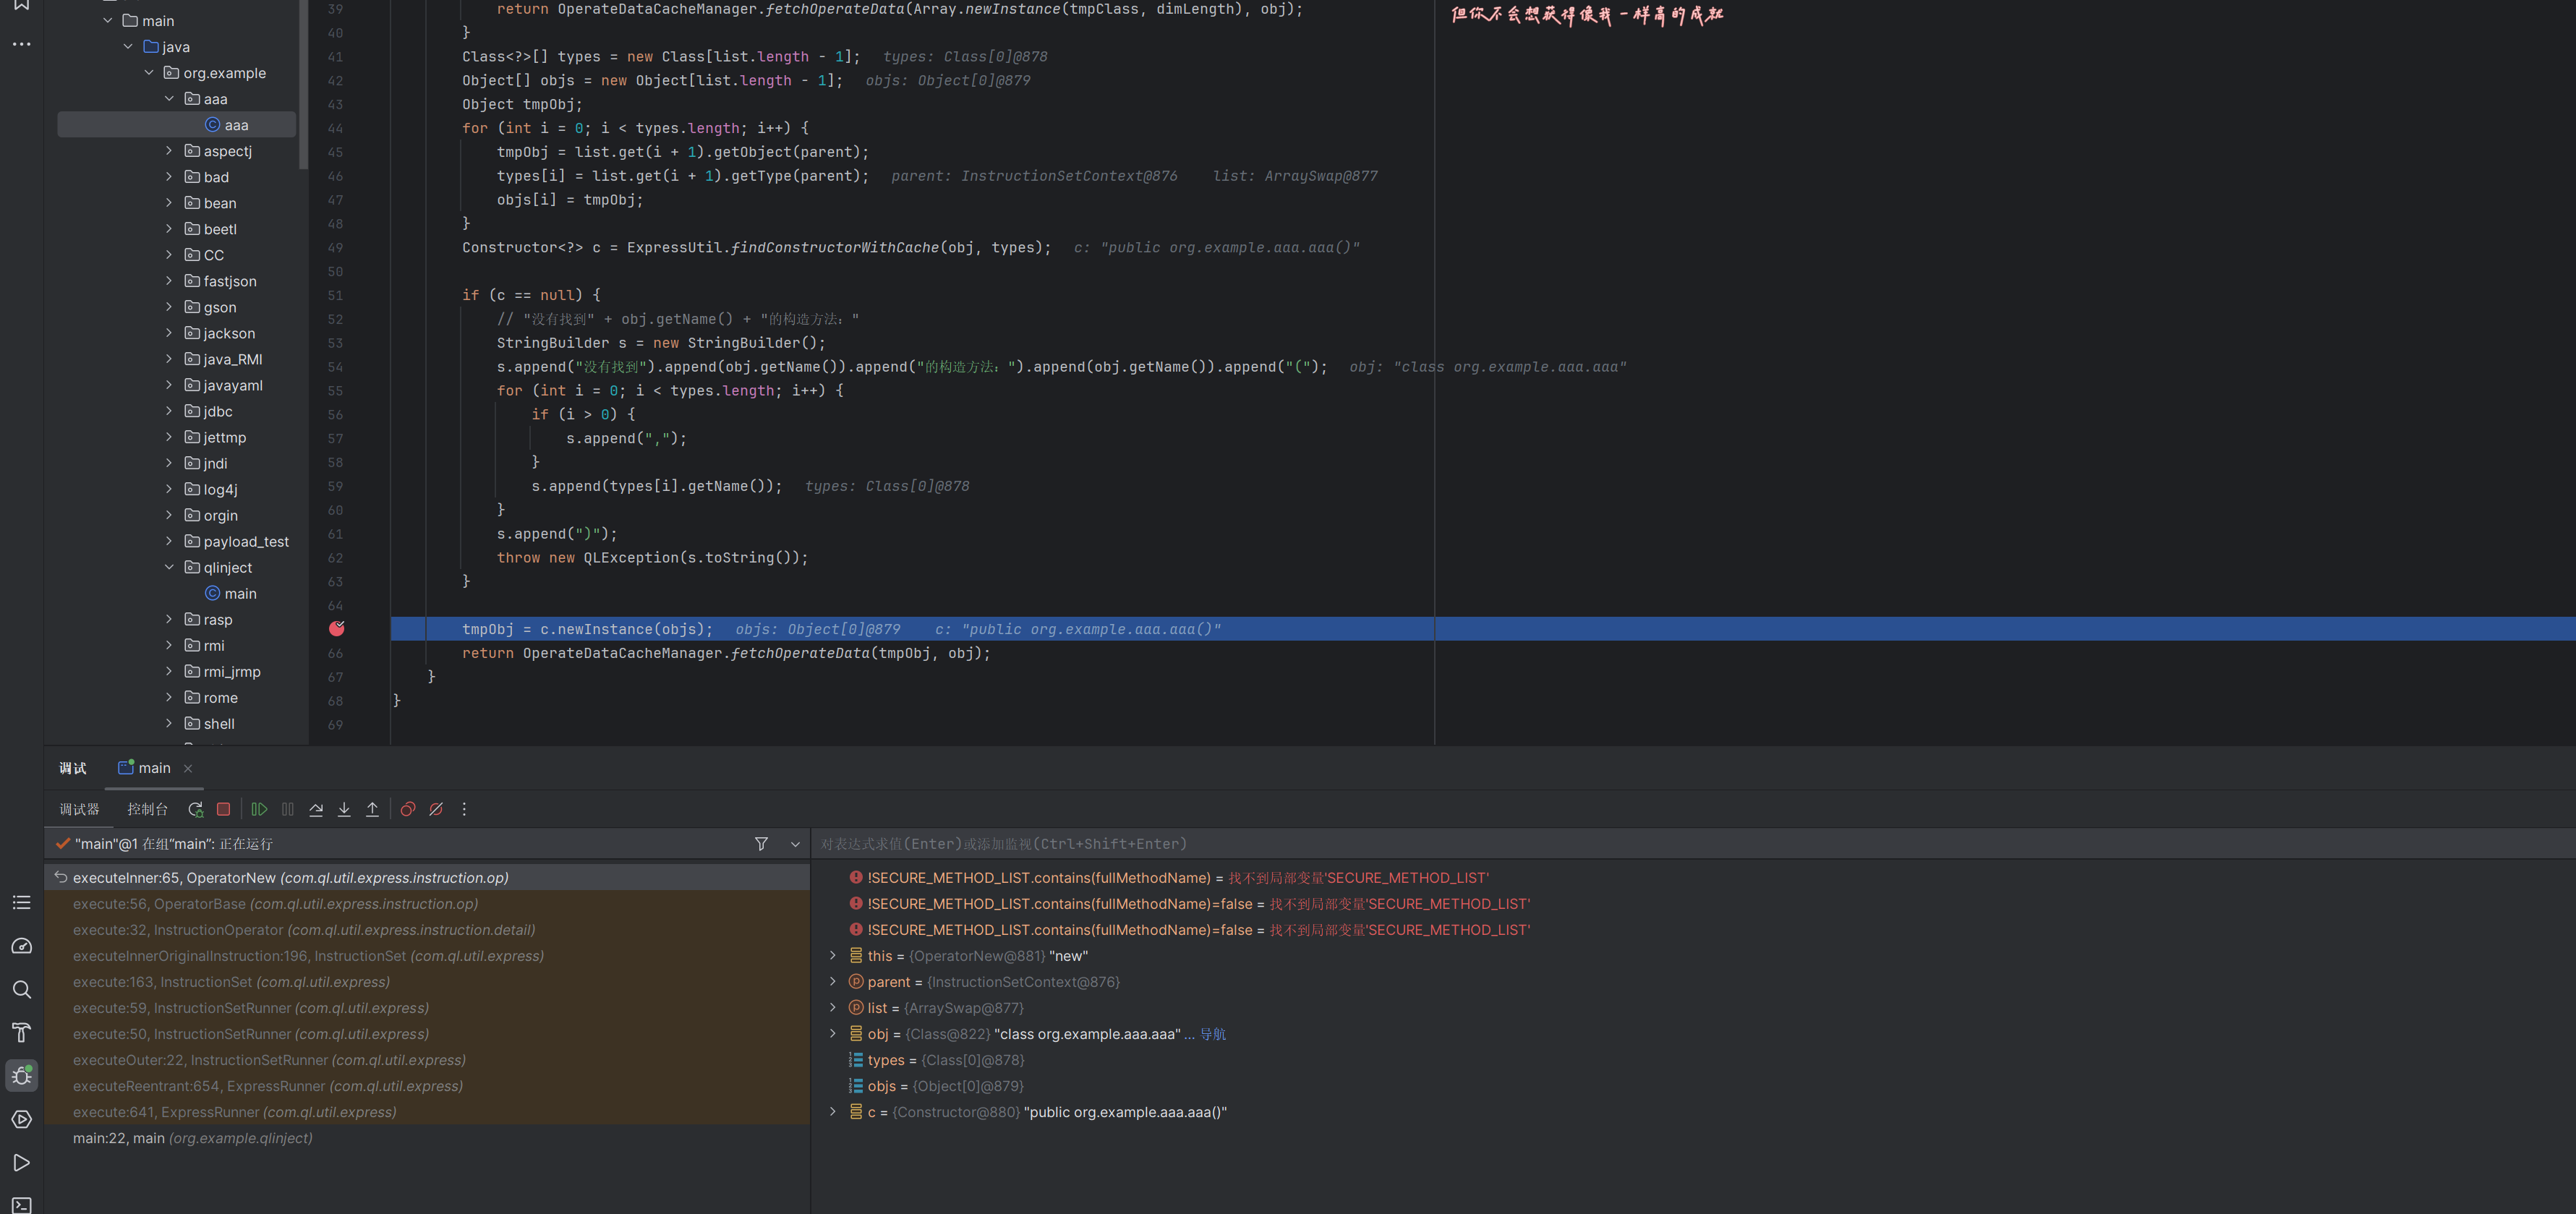Close the main debug session tab
The width and height of the screenshot is (2576, 1214).
click(188, 768)
